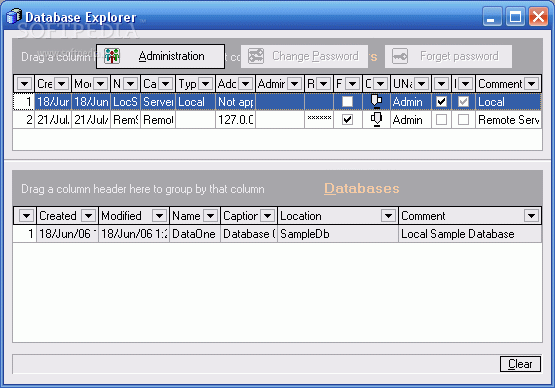
Task: Toggle last empty checkbox before Remote Serv comment
Action: 463,120
